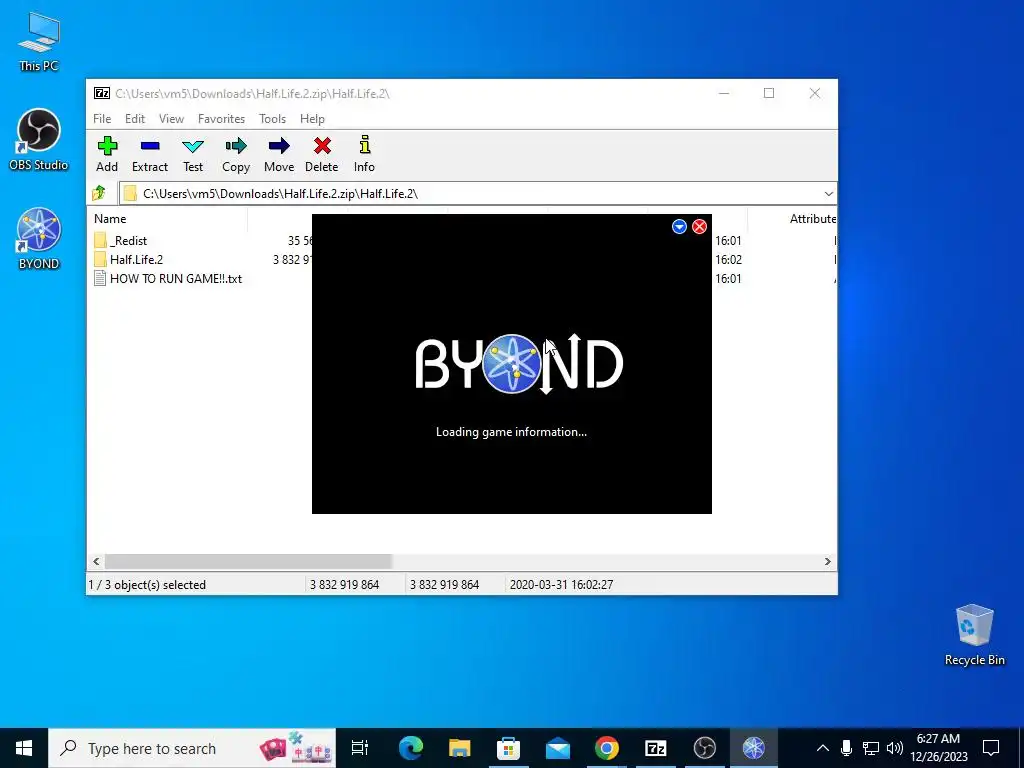Screen dimensions: 1024x768
Task: Select the OBS Studio desktop shortcut
Action: click(39, 140)
